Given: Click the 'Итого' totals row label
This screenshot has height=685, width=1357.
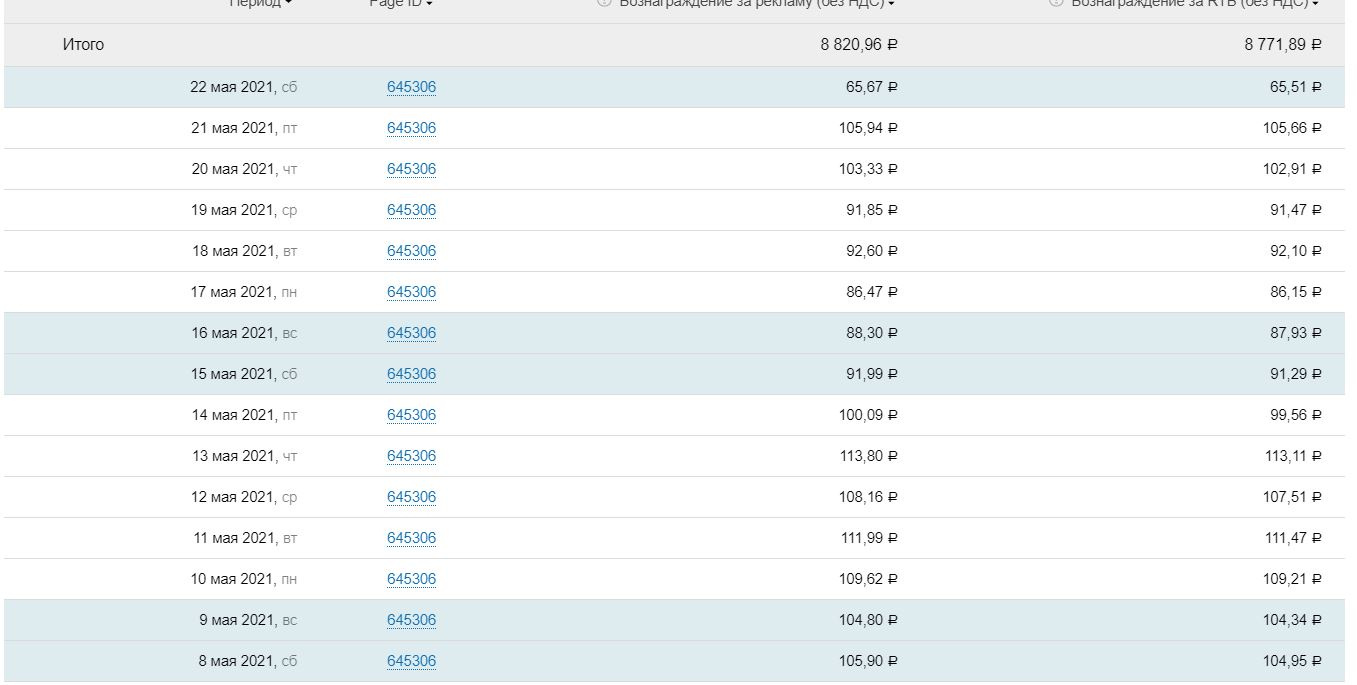Looking at the screenshot, I should point(83,45).
